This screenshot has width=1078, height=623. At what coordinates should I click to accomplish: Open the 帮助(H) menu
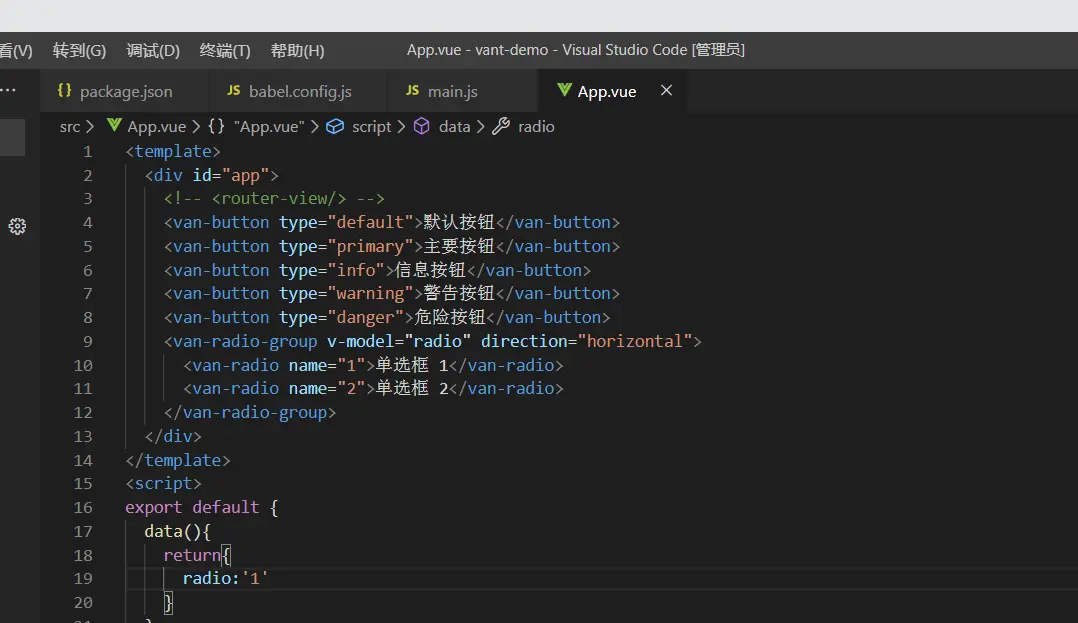[297, 51]
